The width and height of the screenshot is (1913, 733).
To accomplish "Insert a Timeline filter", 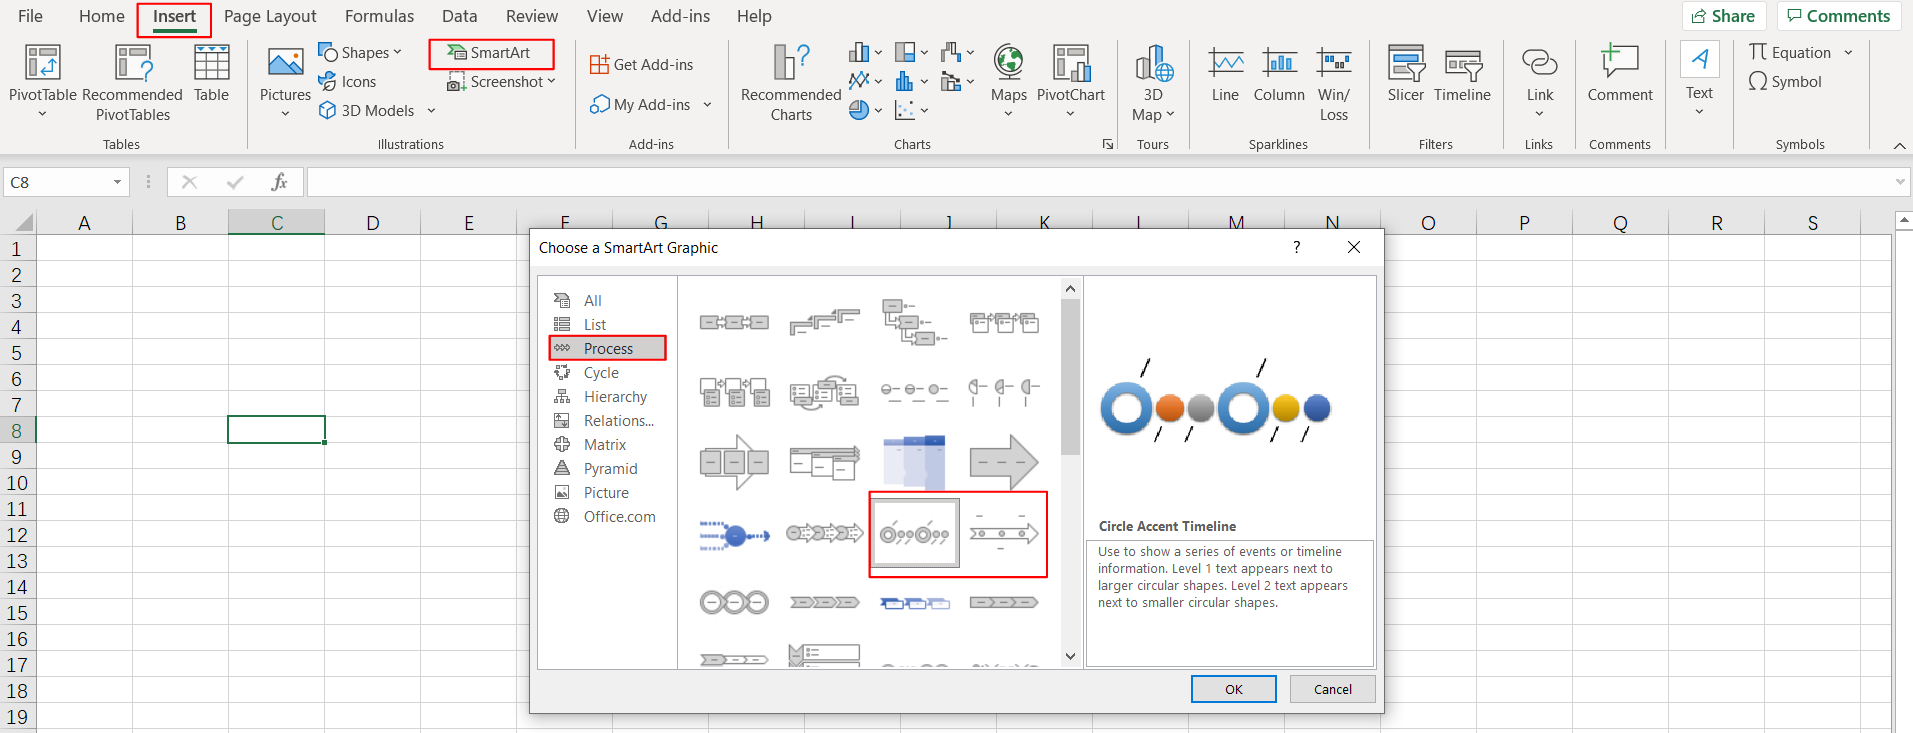I will click(1462, 75).
